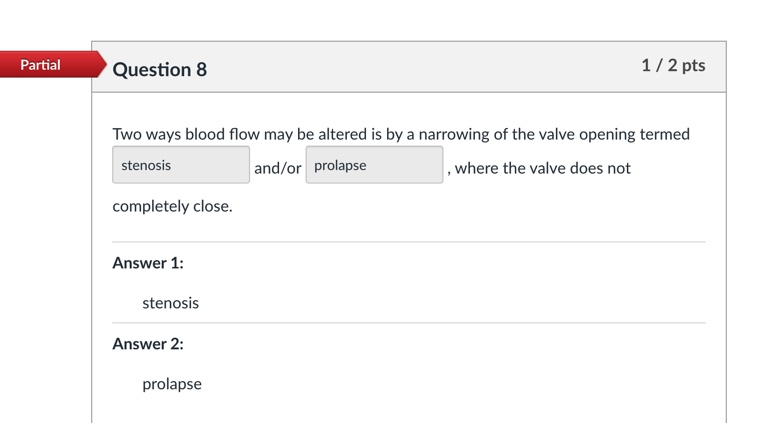Click the Answer 1: label
The height and width of the screenshot is (423, 772).
(x=148, y=263)
